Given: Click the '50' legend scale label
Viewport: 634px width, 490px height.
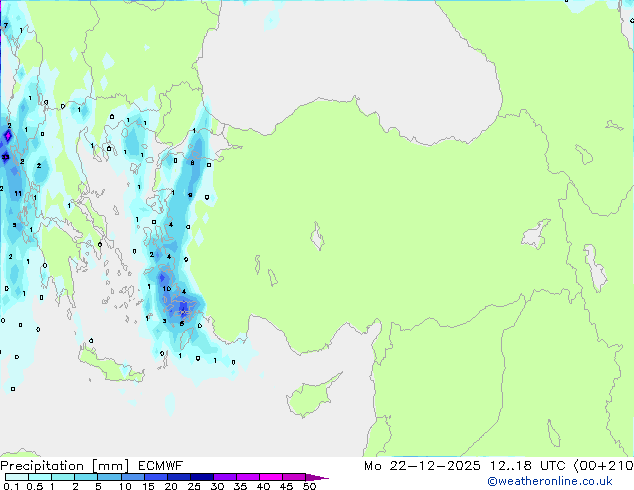Looking at the screenshot, I should [x=309, y=486].
